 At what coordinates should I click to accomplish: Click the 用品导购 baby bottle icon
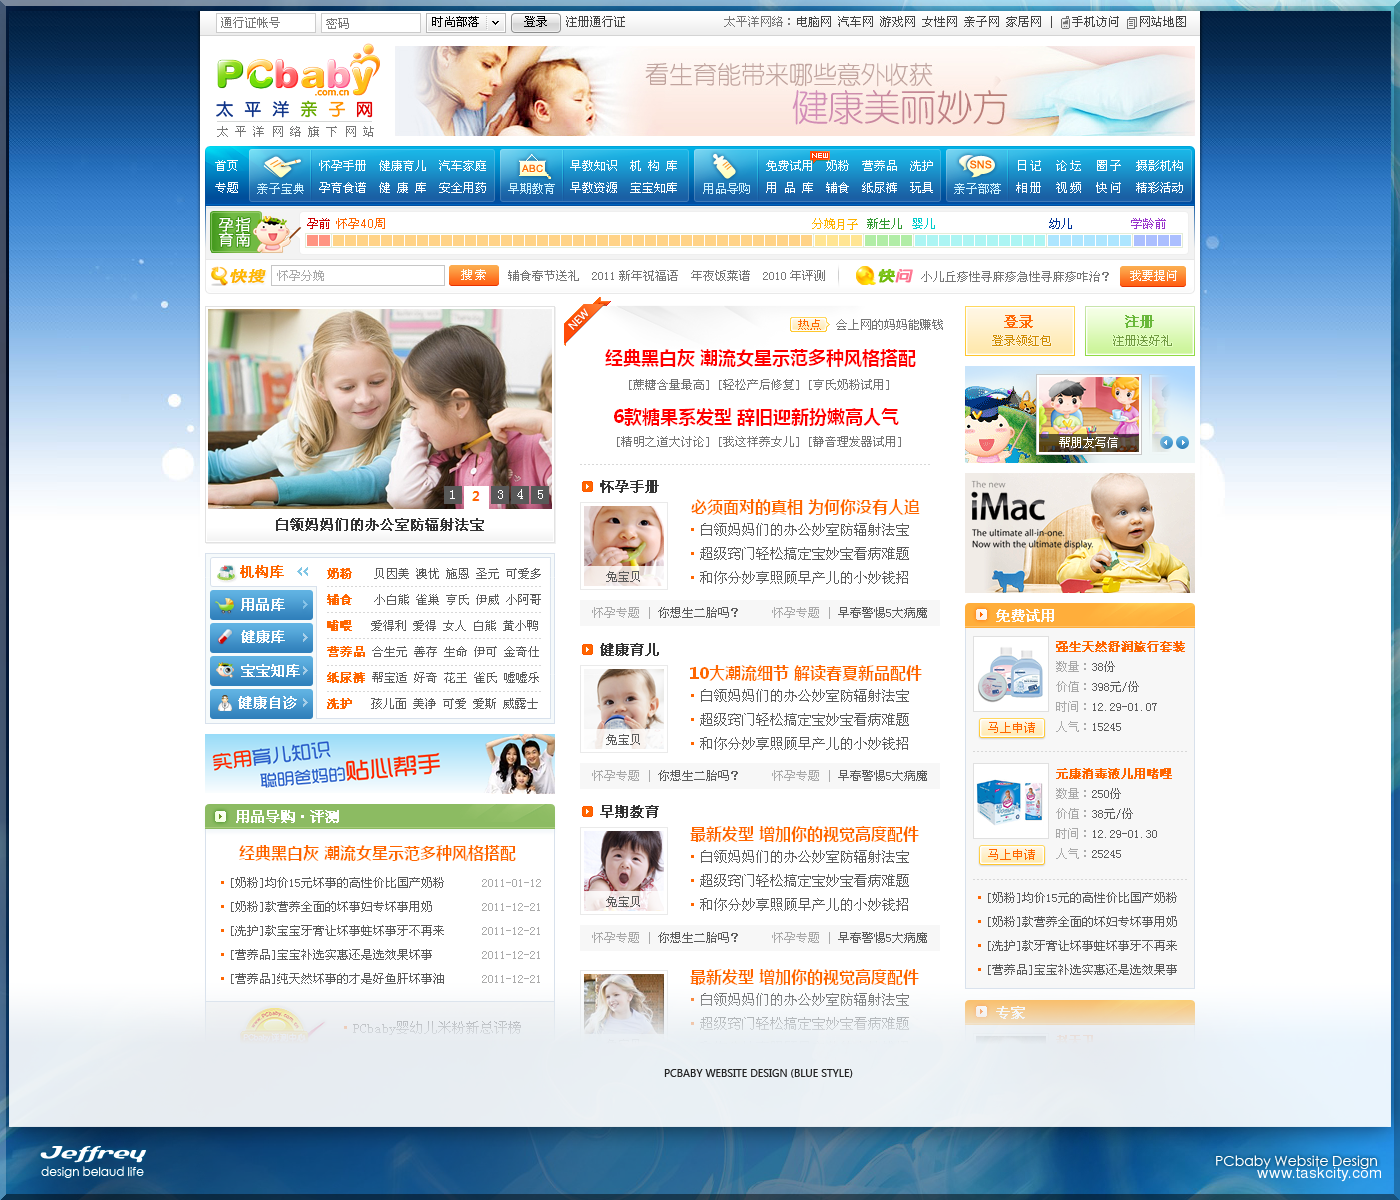pyautogui.click(x=725, y=166)
